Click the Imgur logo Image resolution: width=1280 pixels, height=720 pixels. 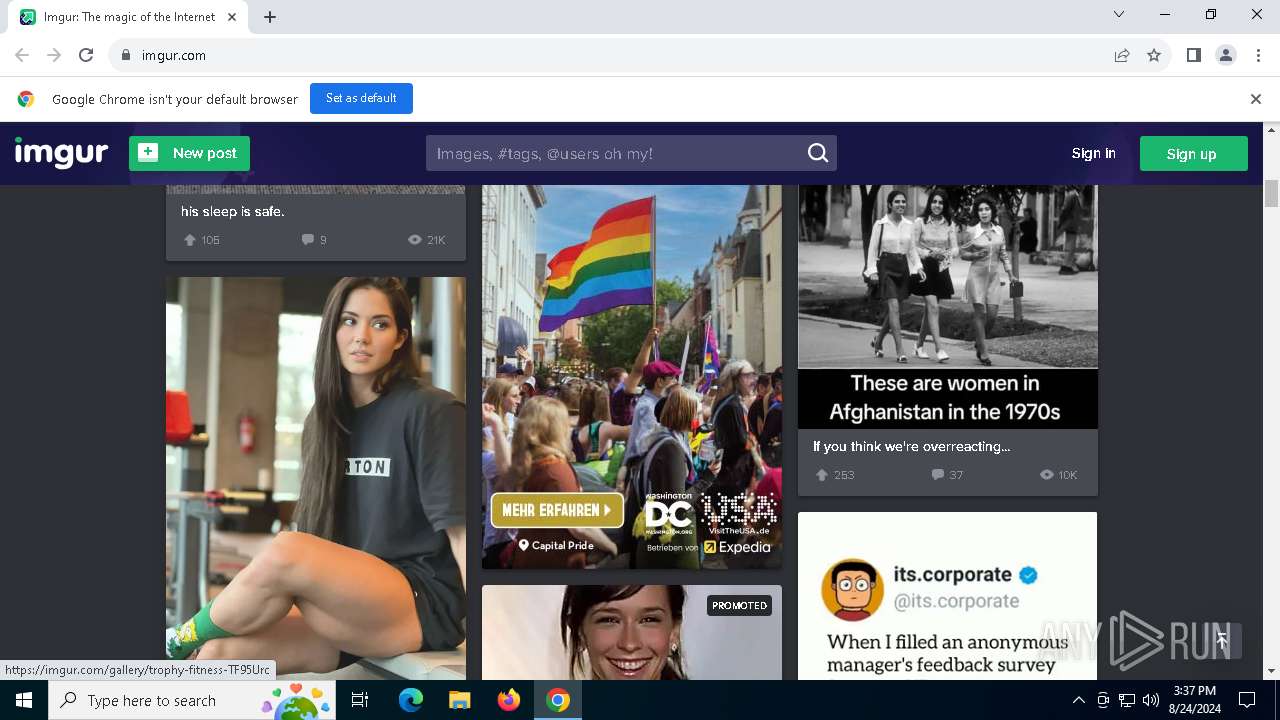pos(61,153)
